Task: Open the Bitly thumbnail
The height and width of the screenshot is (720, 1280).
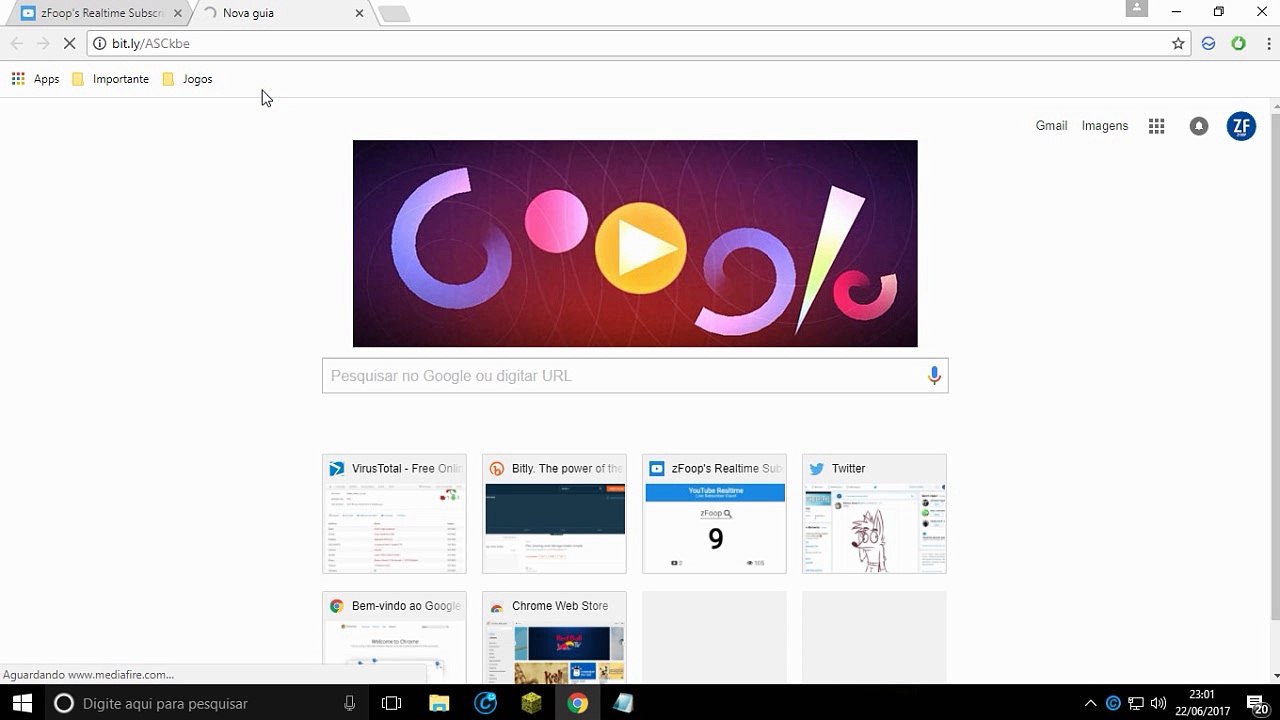Action: (554, 514)
